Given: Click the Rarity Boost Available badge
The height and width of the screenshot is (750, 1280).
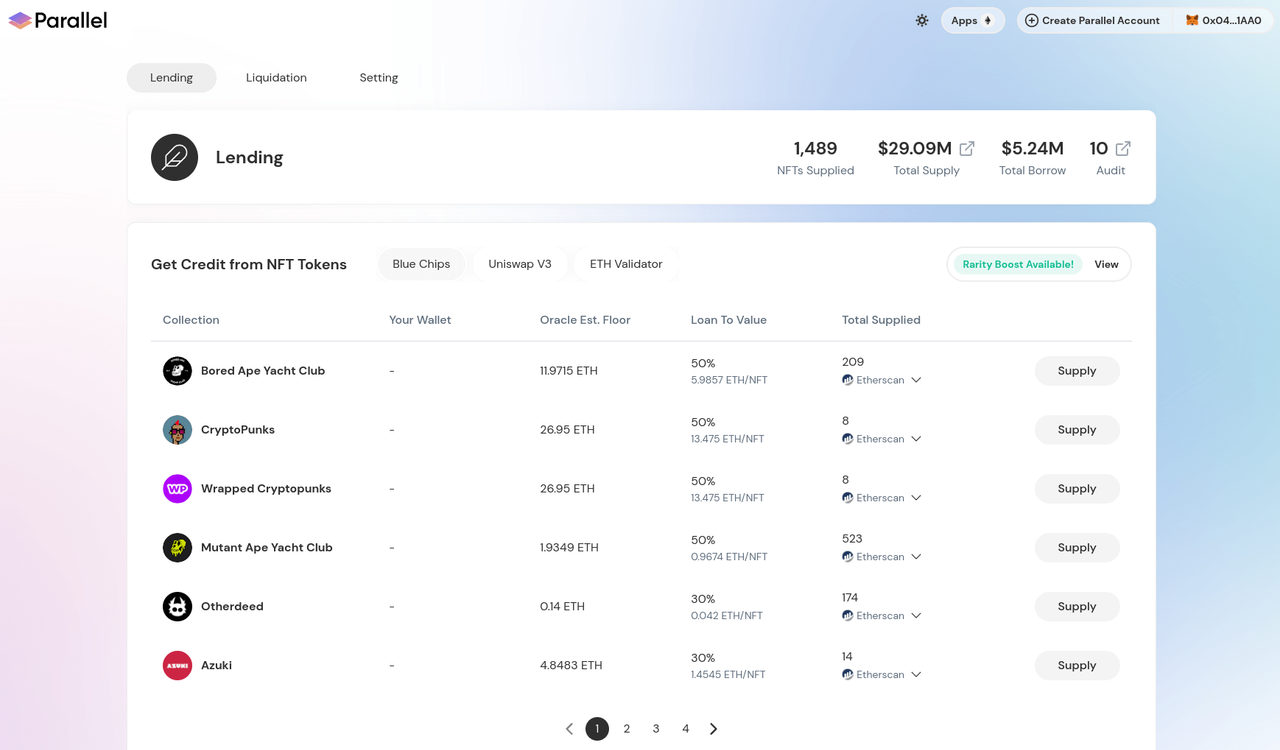Looking at the screenshot, I should (1018, 265).
